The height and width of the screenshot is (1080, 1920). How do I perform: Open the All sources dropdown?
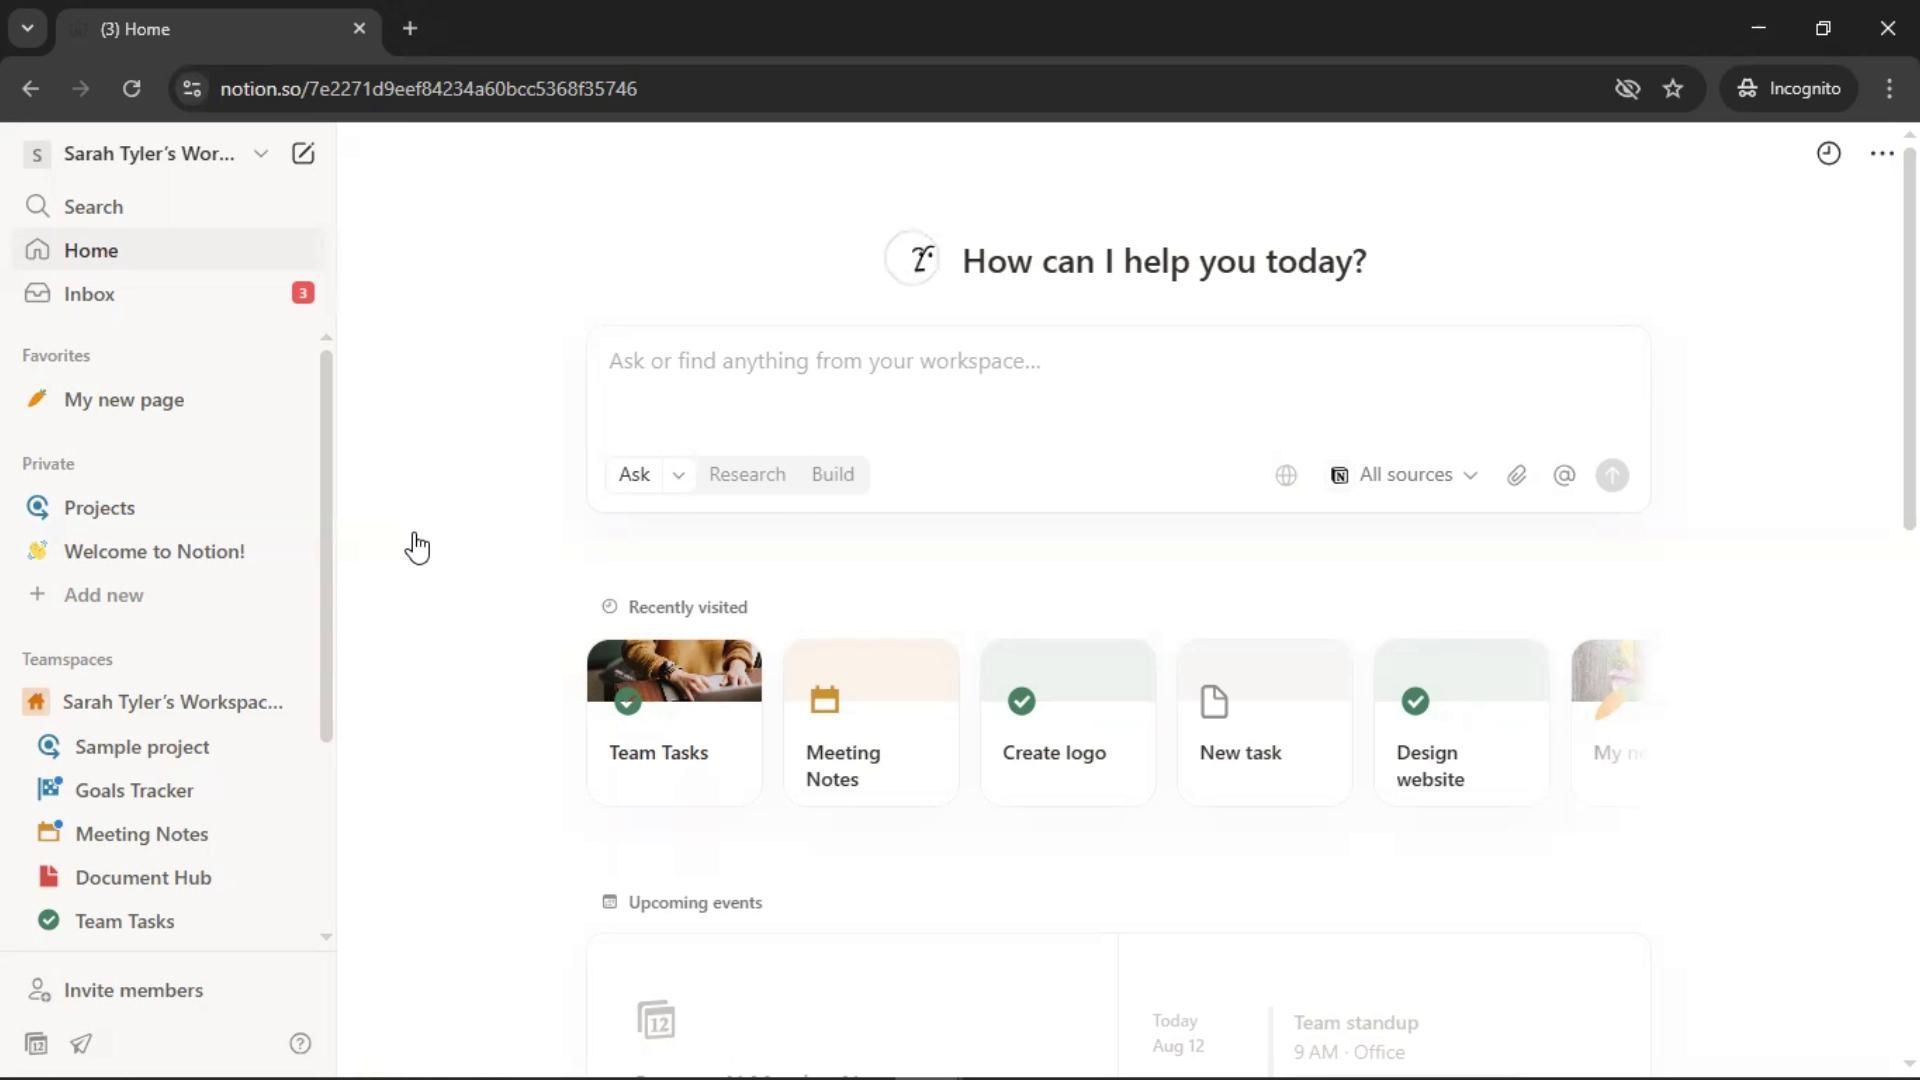[1403, 475]
